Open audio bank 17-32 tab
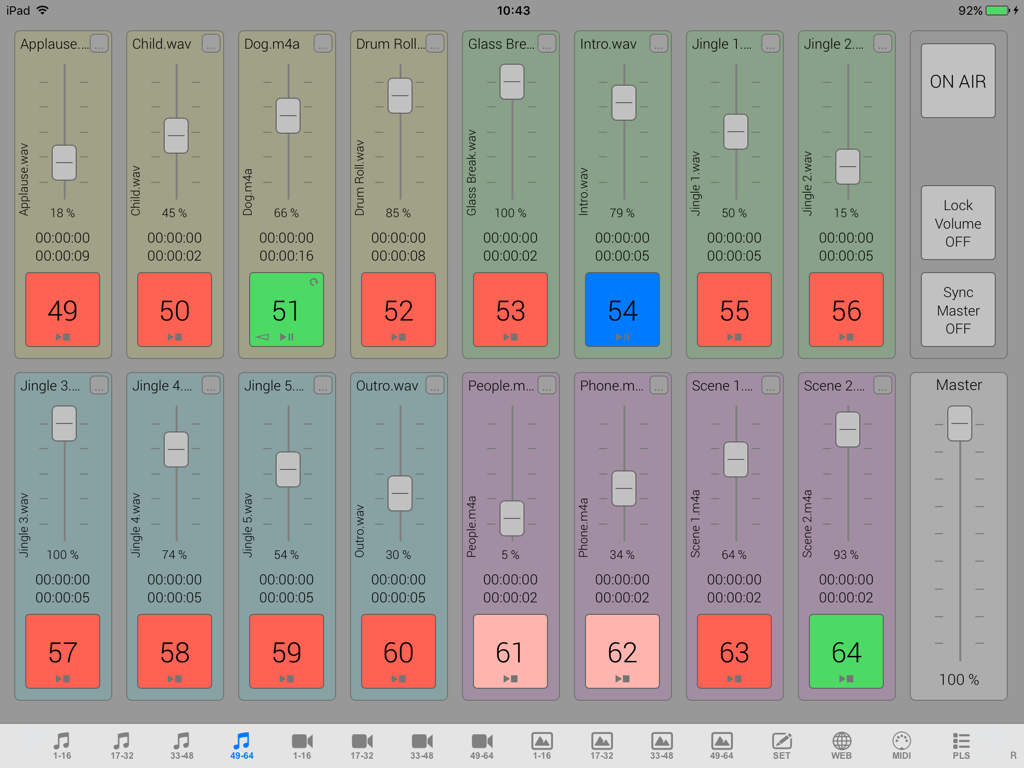 pos(121,746)
